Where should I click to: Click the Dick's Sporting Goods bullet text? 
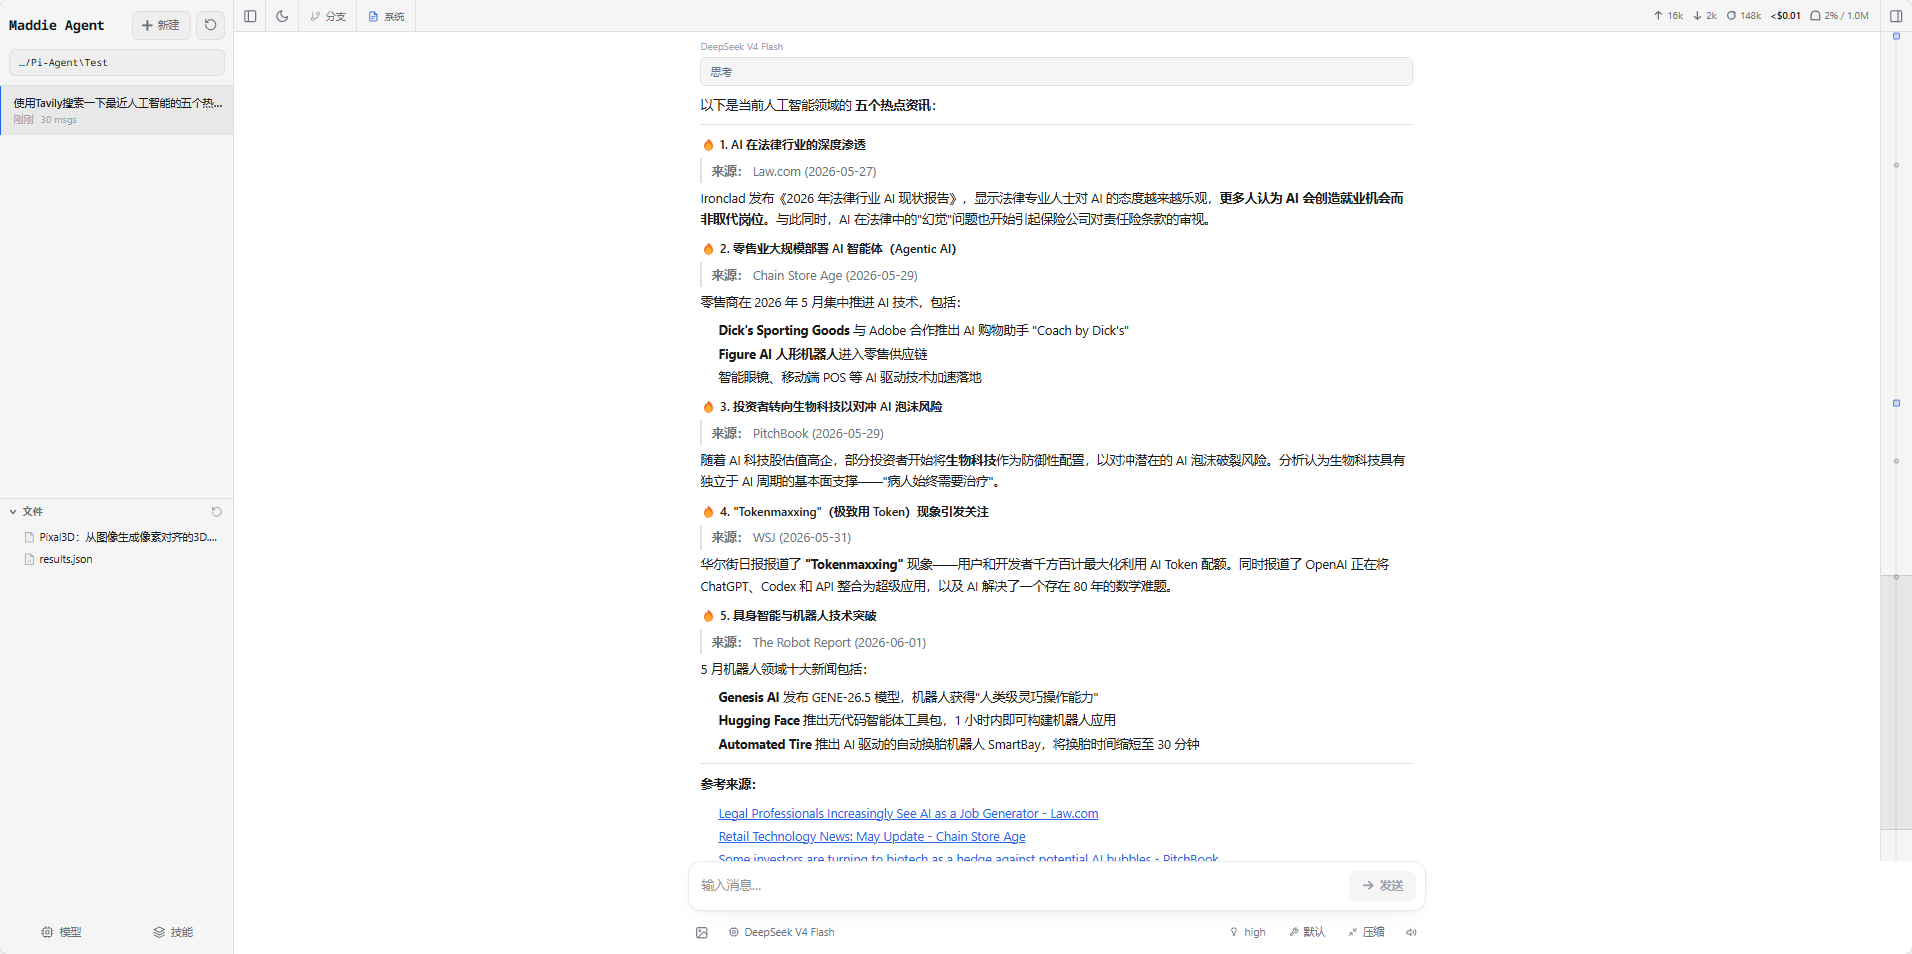[923, 331]
